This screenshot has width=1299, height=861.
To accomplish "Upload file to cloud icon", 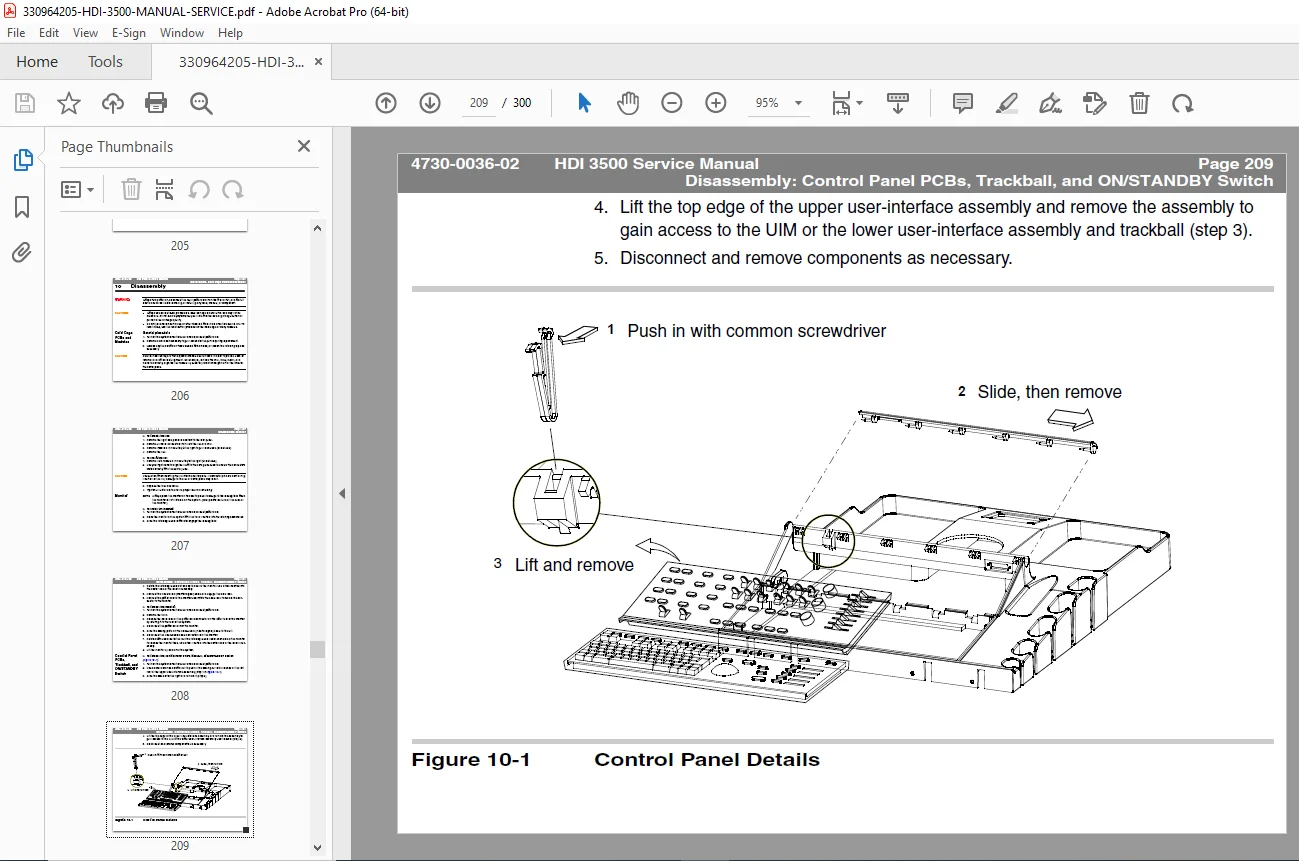I will point(113,103).
